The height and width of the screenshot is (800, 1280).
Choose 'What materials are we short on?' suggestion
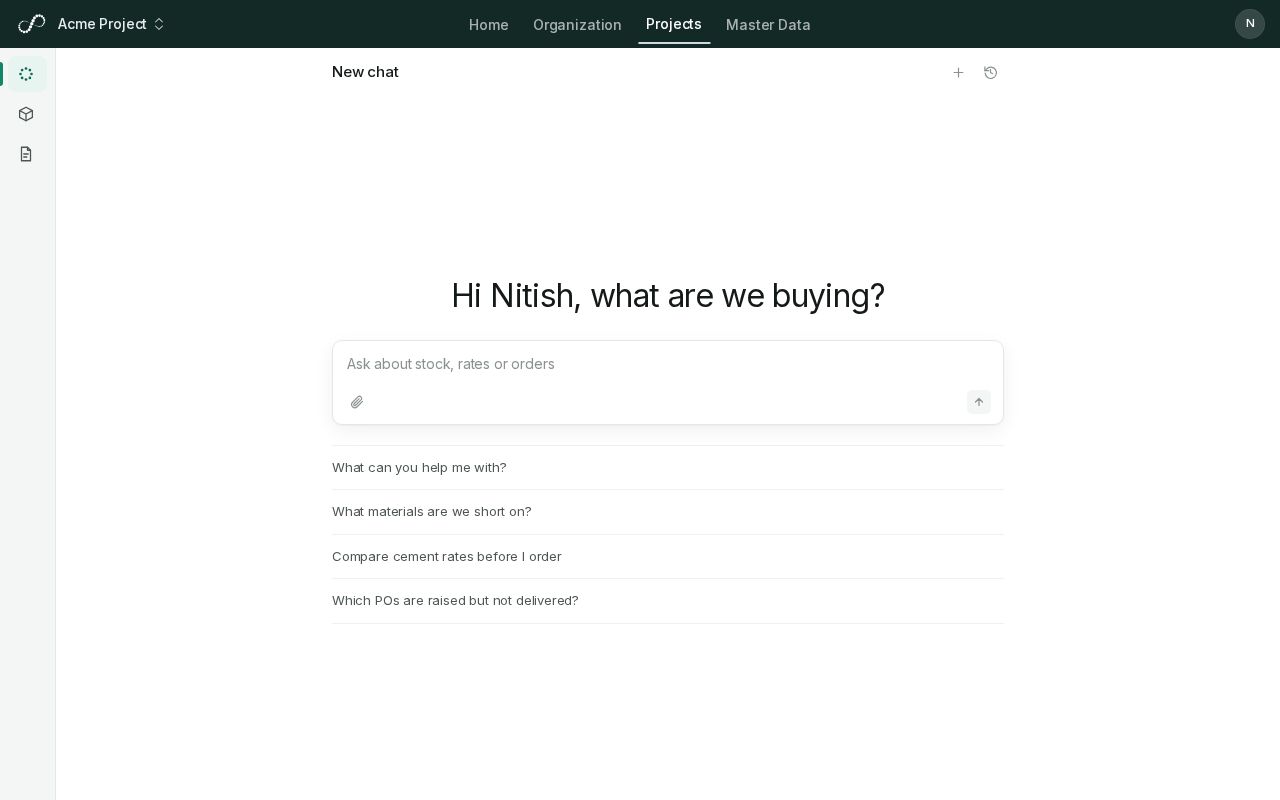(668, 512)
